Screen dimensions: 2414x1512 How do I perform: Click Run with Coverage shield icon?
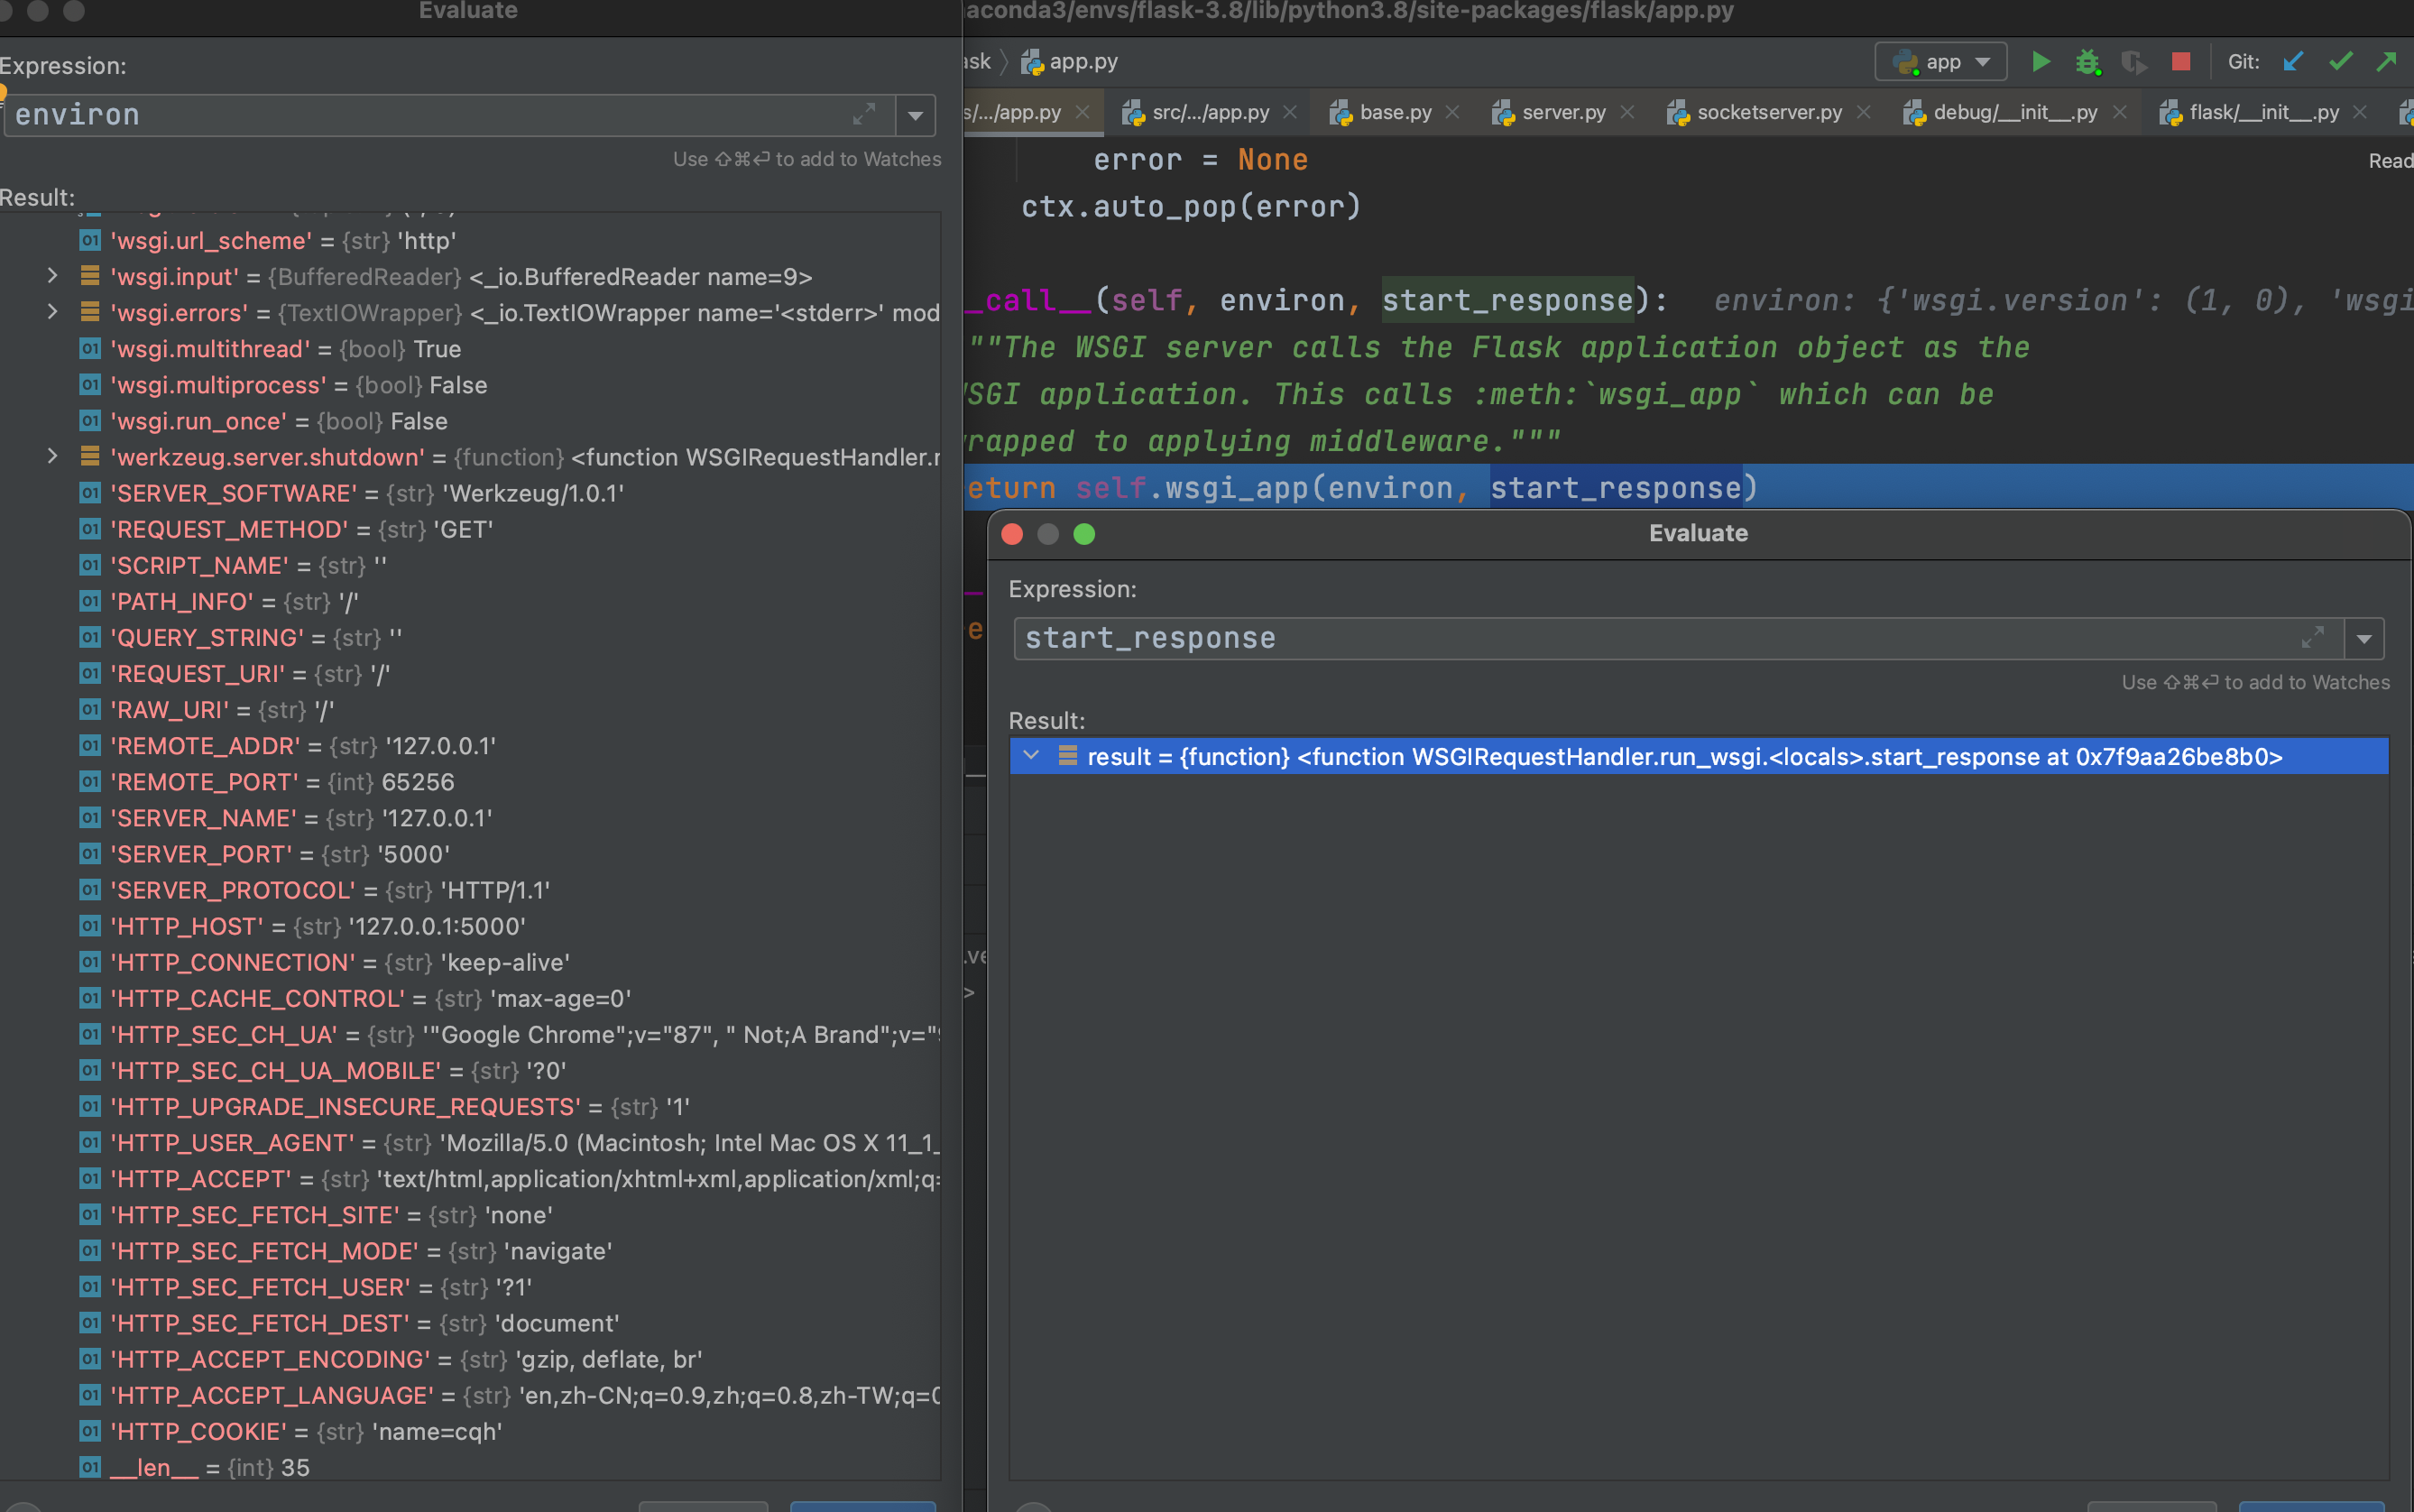click(2133, 62)
